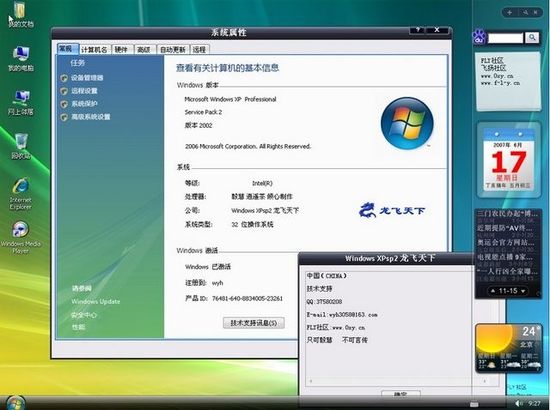Image resolution: width=550 pixels, height=410 pixels.
Task: Open news headline 一人行凶全家
Action: pos(507,271)
